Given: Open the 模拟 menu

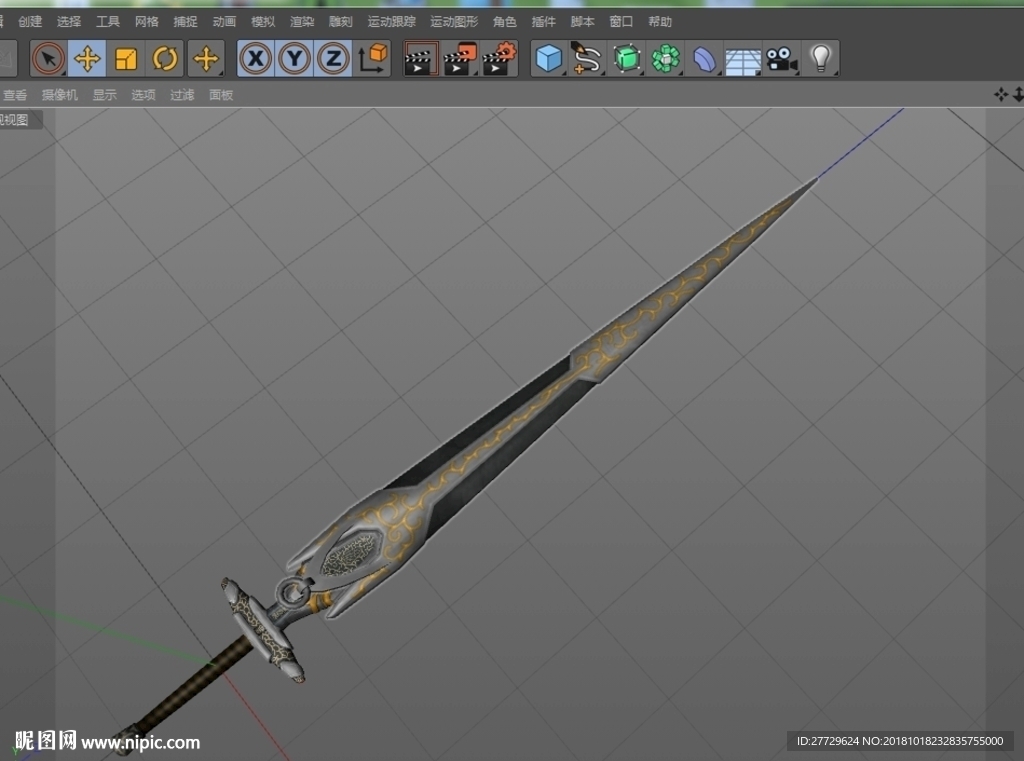Looking at the screenshot, I should coord(263,22).
